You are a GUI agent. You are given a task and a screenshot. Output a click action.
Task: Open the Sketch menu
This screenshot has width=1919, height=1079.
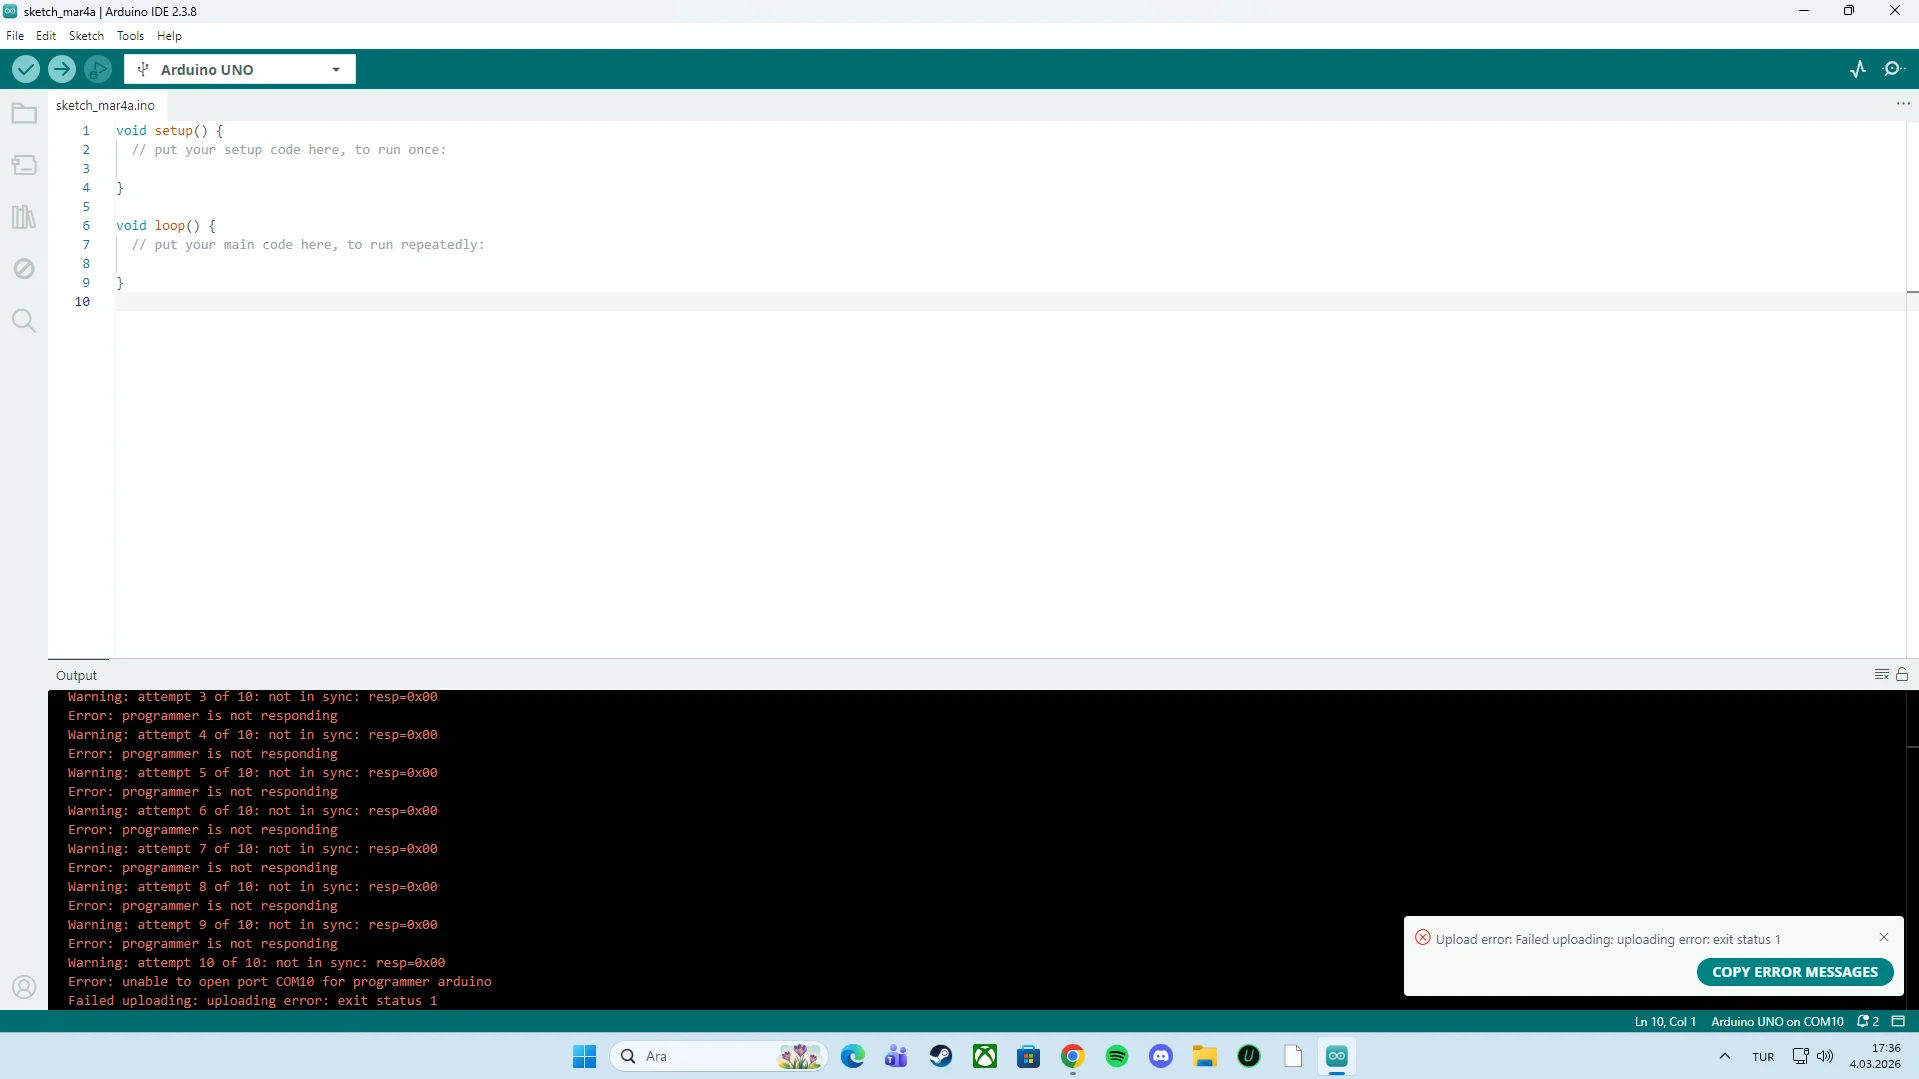click(x=86, y=35)
